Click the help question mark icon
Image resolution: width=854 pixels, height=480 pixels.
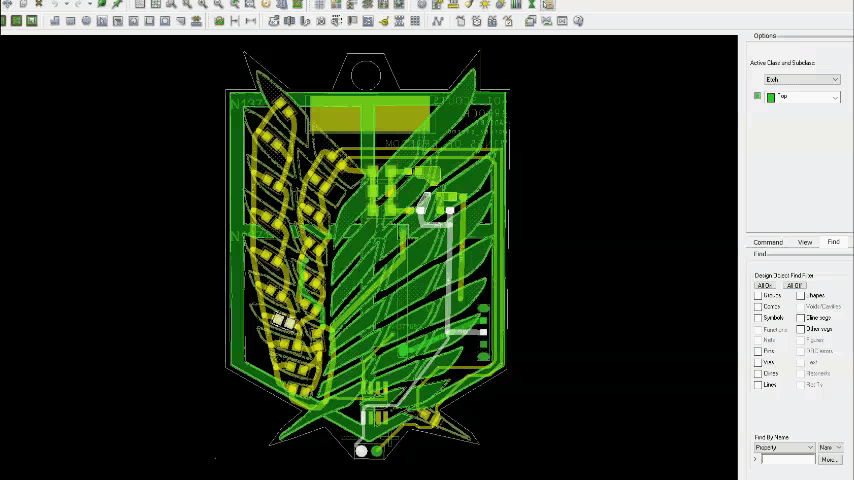(x=578, y=21)
